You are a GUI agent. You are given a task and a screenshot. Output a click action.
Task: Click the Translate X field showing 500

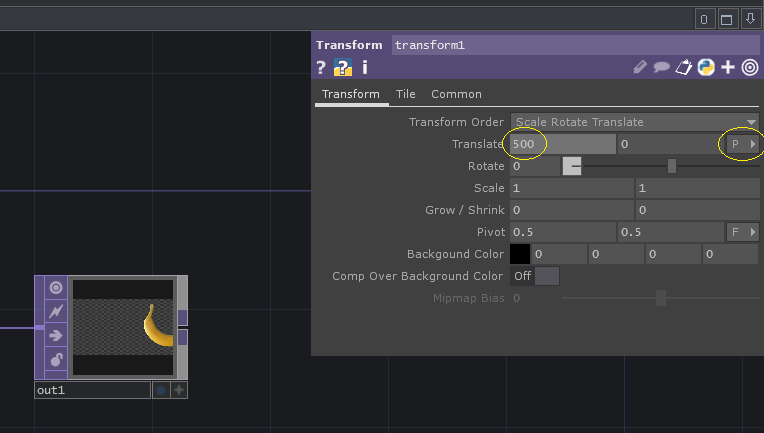point(562,145)
